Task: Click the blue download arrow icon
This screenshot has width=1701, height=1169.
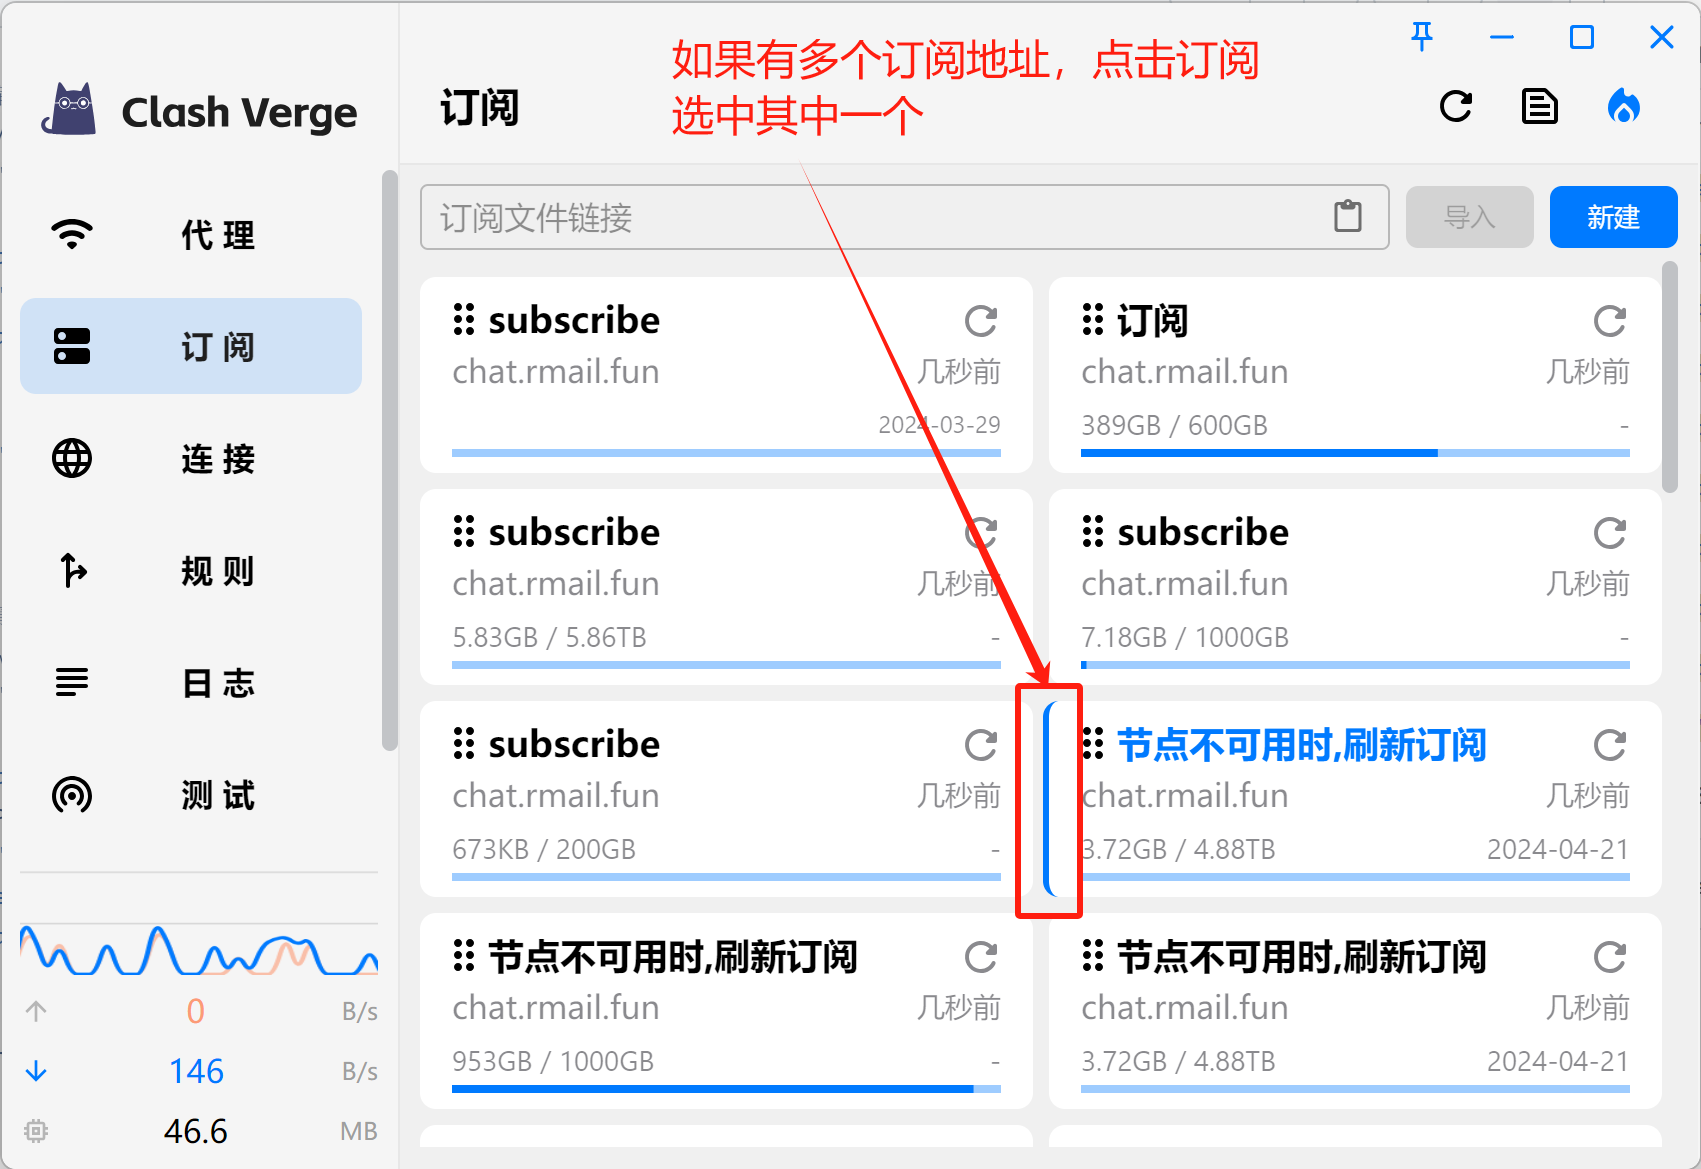Action: [36, 1071]
